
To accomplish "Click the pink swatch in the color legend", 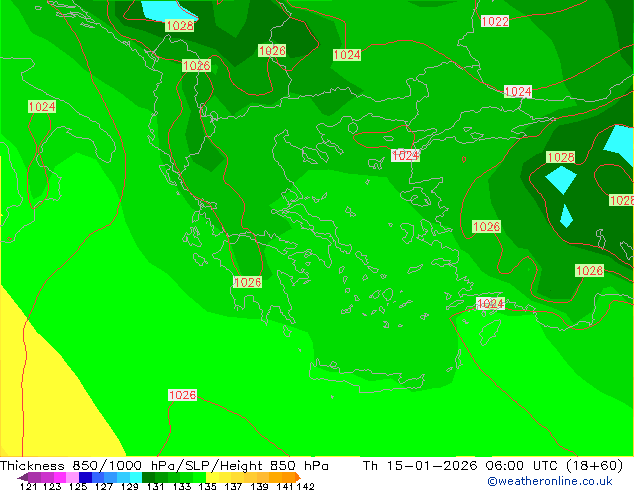I will tap(72, 477).
